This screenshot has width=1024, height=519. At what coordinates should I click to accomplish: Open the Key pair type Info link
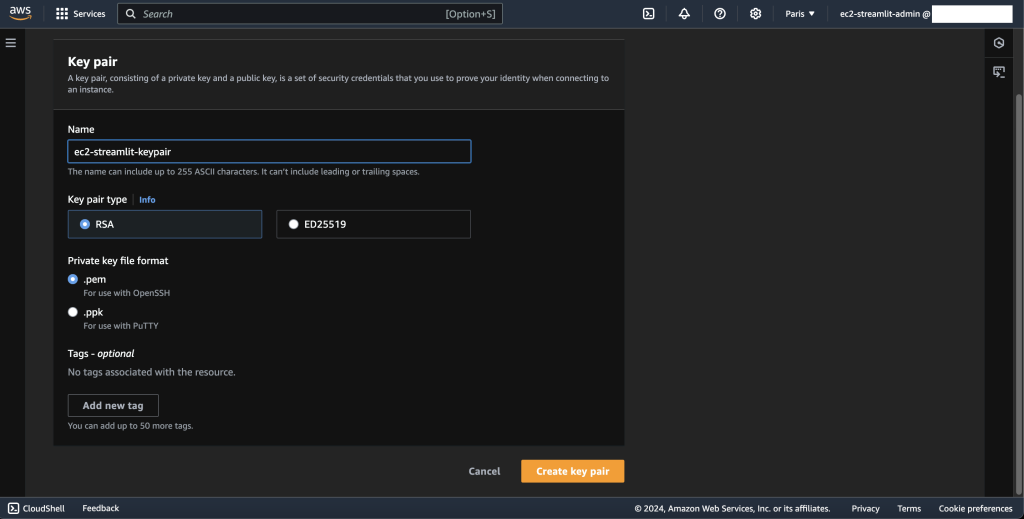tap(147, 200)
